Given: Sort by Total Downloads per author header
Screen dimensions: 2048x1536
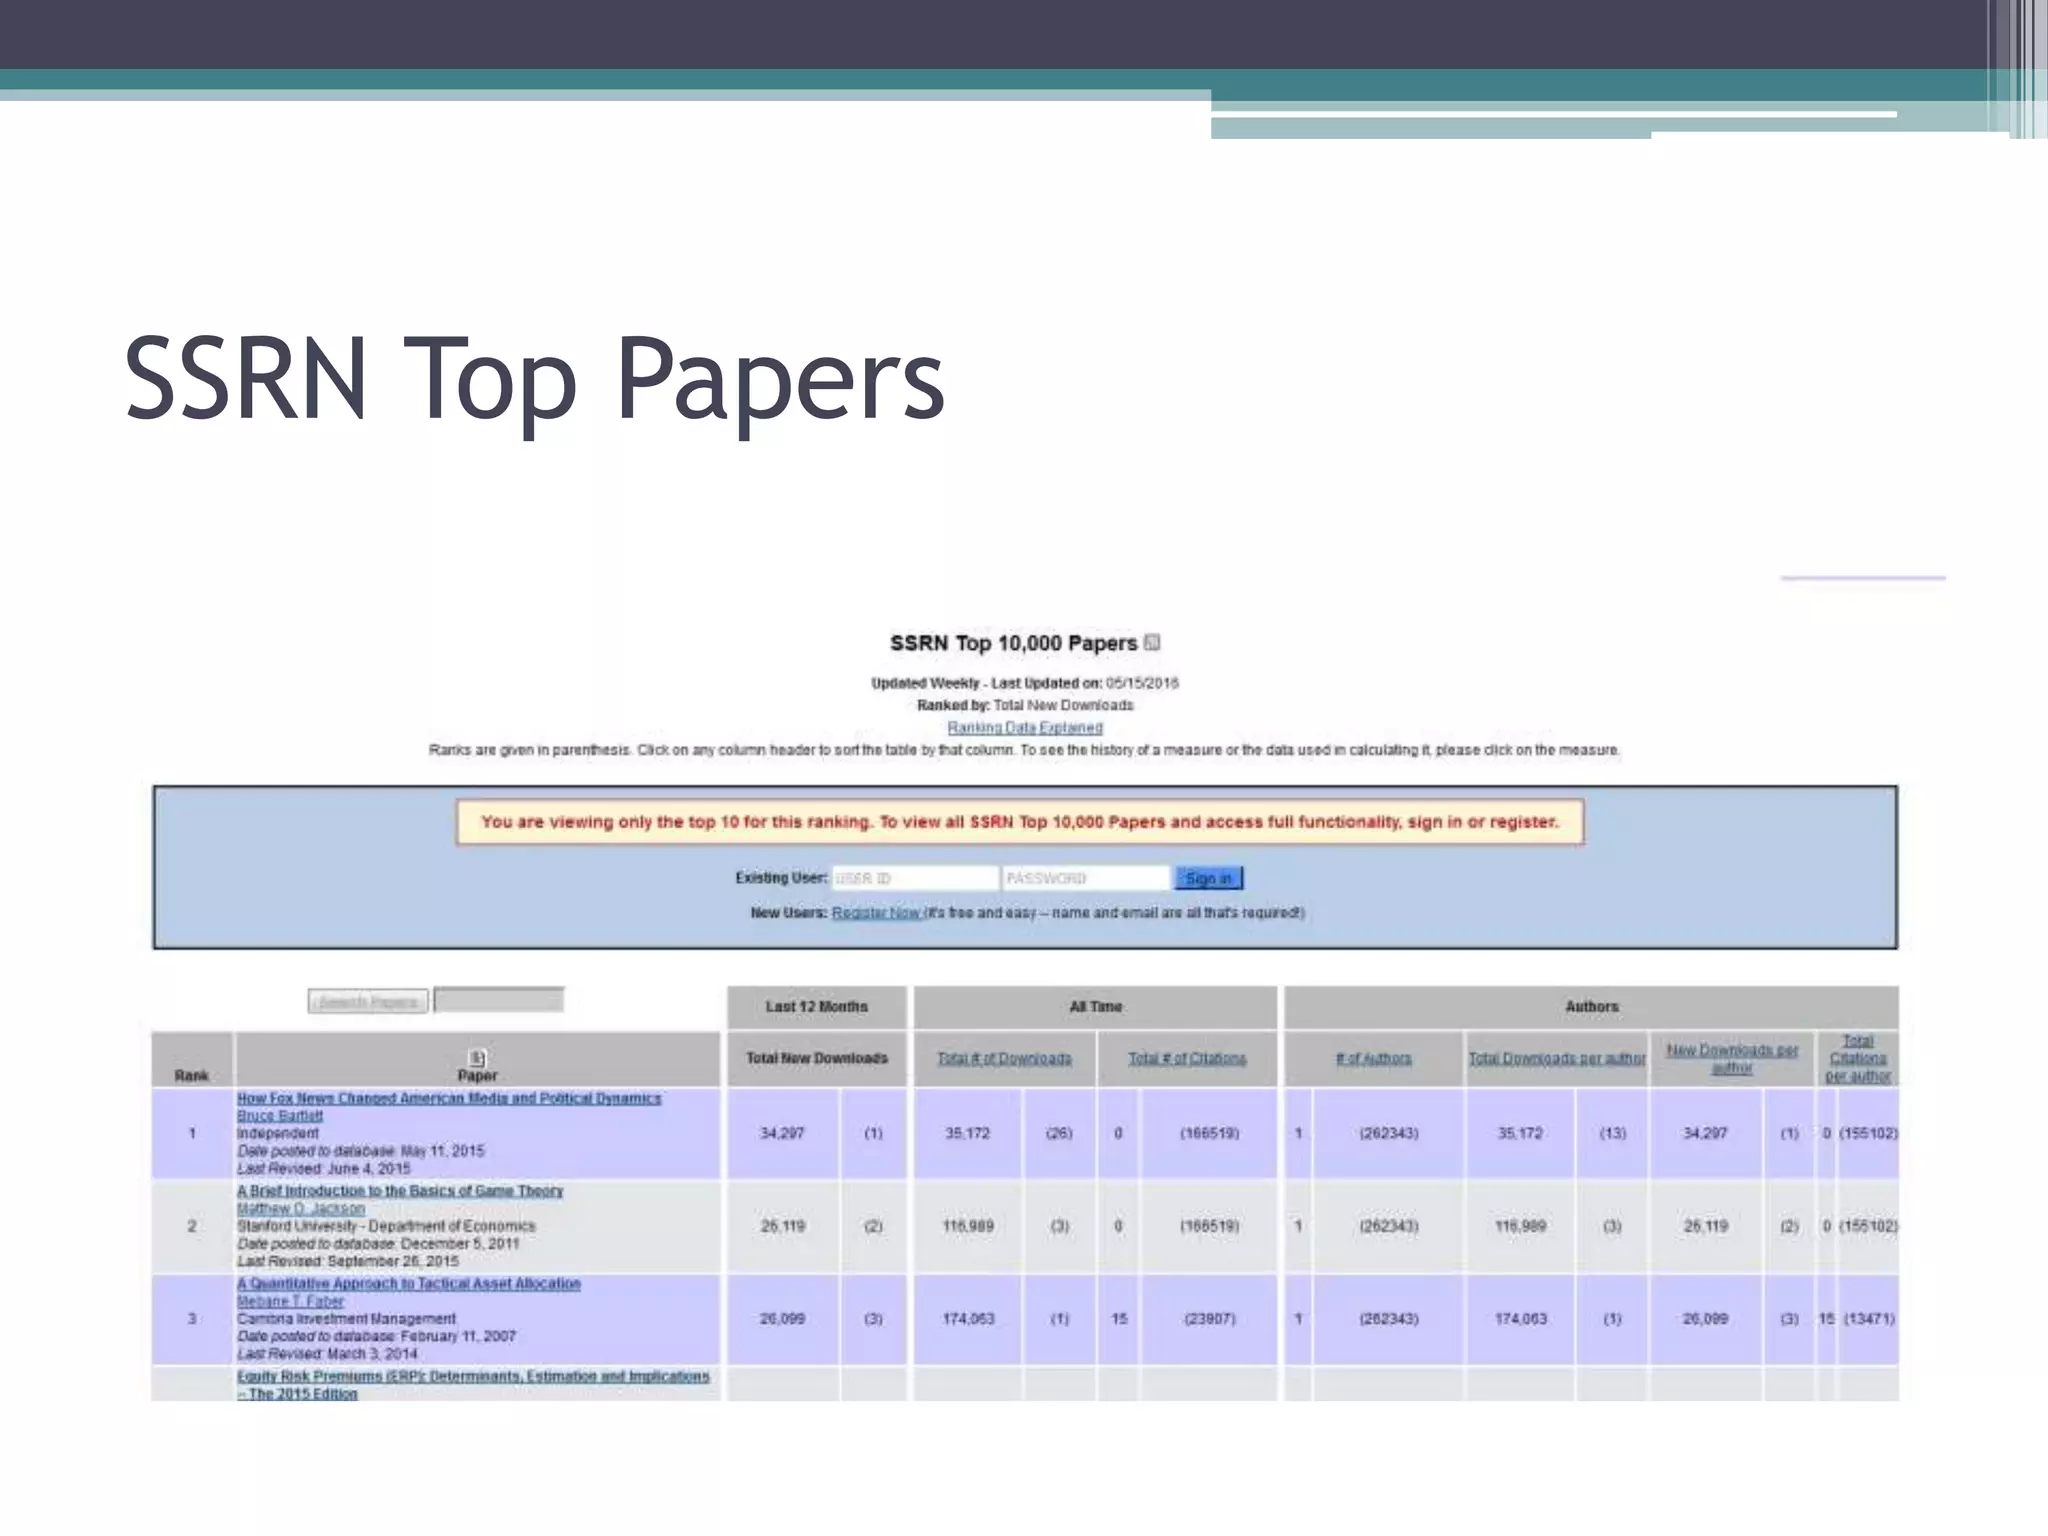Looking at the screenshot, I should point(1557,1058).
